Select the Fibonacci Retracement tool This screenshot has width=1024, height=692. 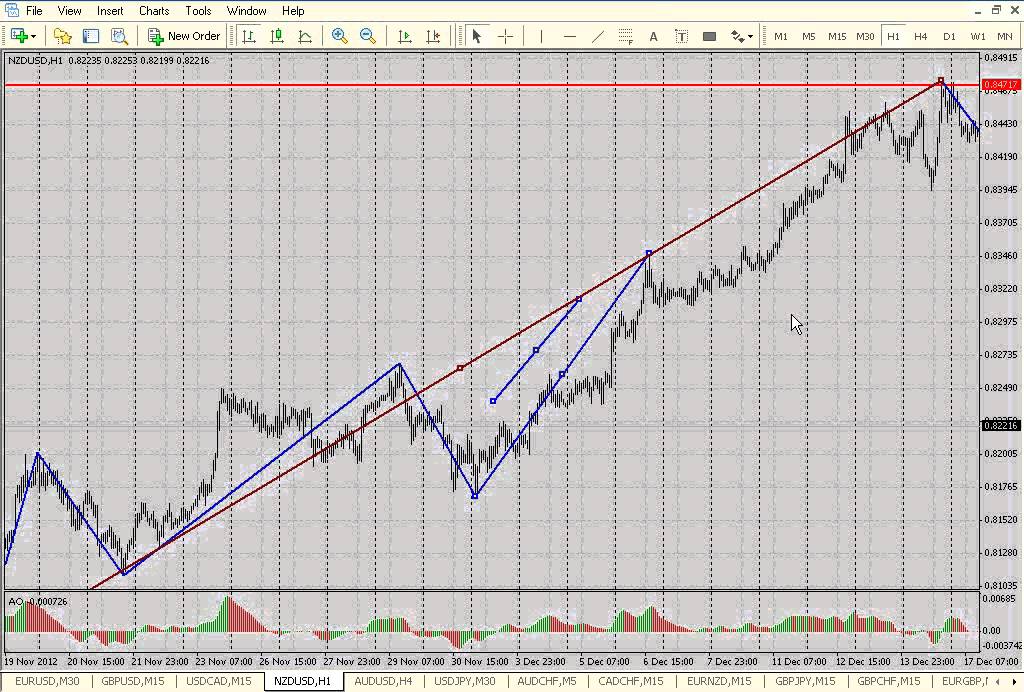point(626,36)
